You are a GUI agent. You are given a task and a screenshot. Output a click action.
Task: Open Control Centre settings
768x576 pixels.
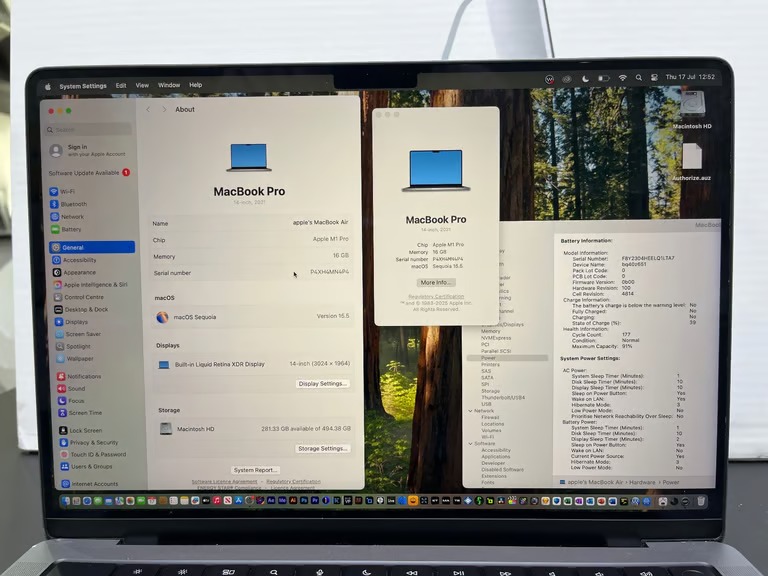click(78, 297)
